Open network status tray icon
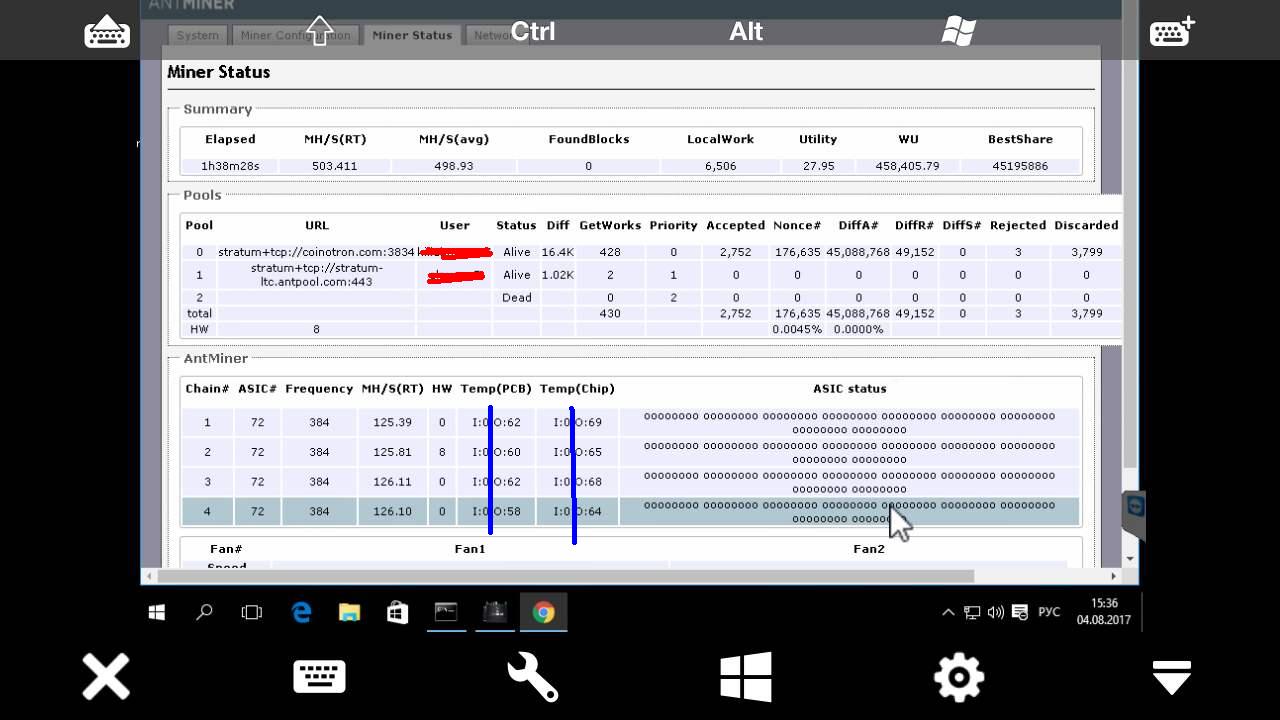This screenshot has width=1280, height=720. pyautogui.click(x=972, y=612)
